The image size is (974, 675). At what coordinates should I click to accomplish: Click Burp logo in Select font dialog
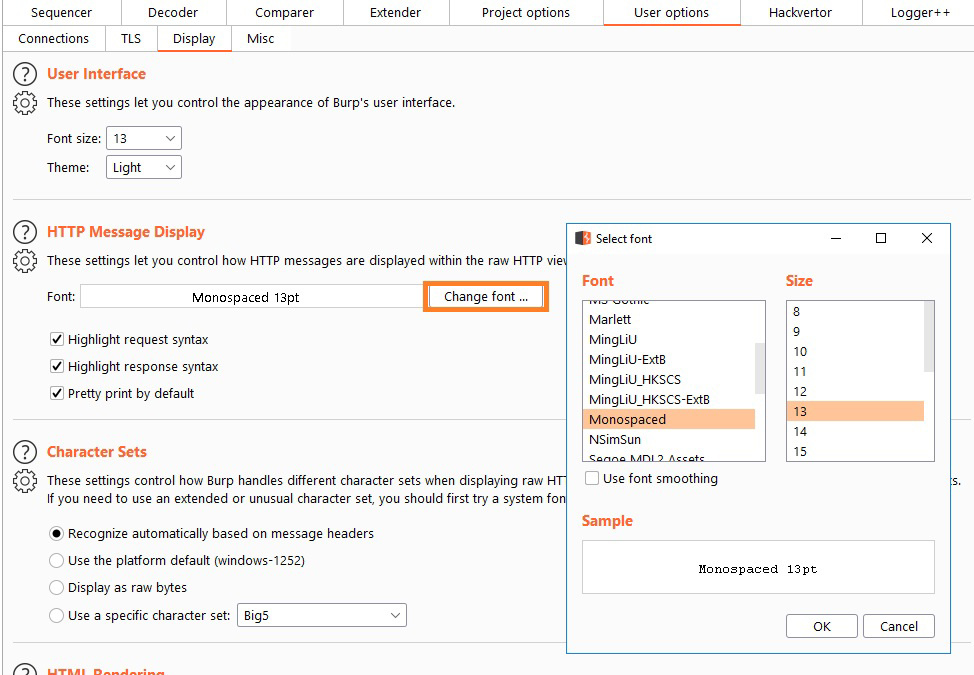[x=583, y=238]
